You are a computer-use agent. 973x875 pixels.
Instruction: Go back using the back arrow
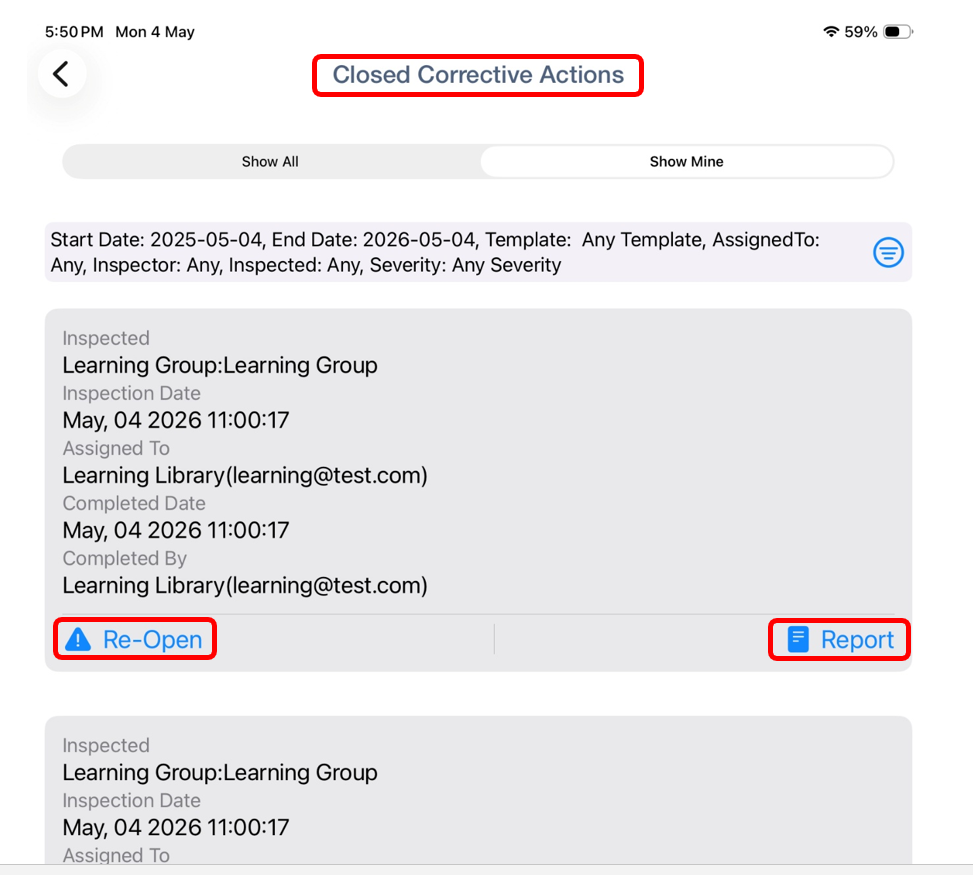tap(61, 74)
